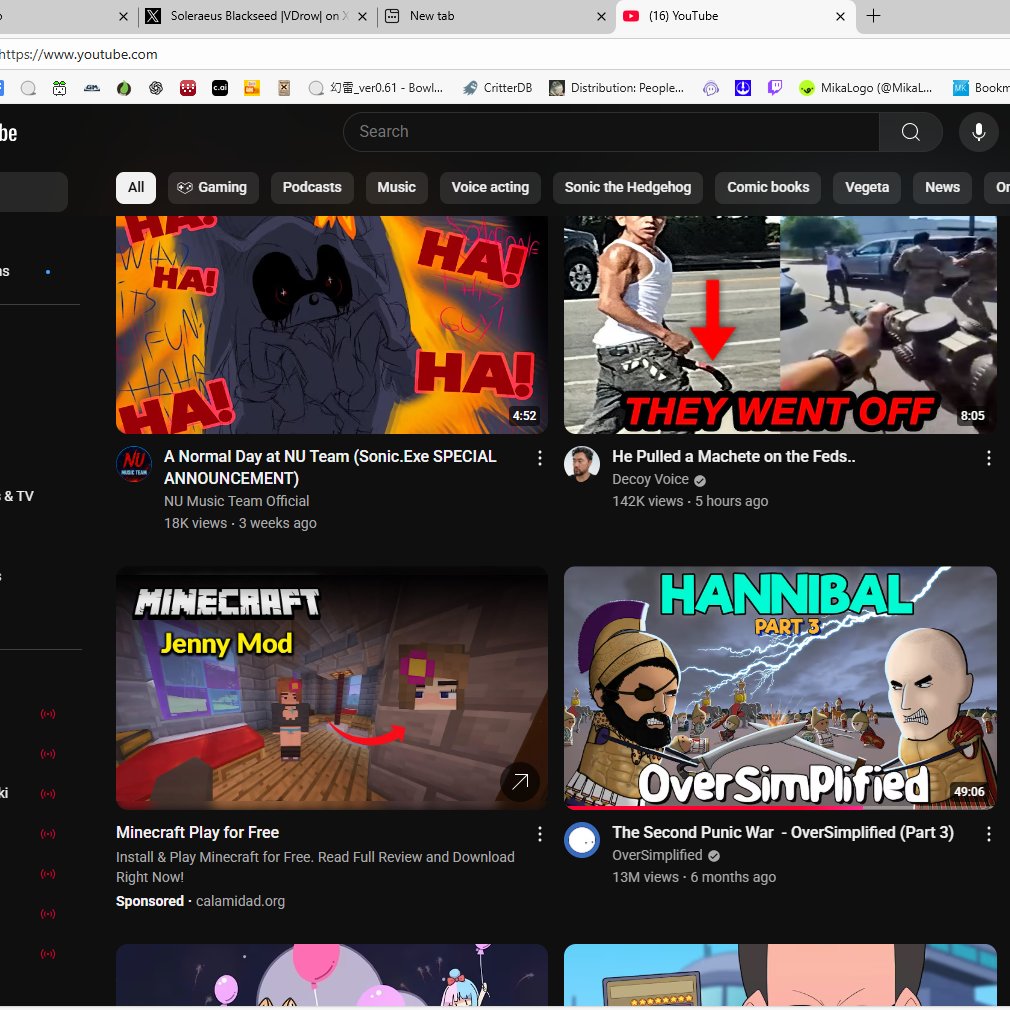The width and height of the screenshot is (1010, 1010).
Task: Open the c.ai bookmark icon
Action: pos(220,88)
